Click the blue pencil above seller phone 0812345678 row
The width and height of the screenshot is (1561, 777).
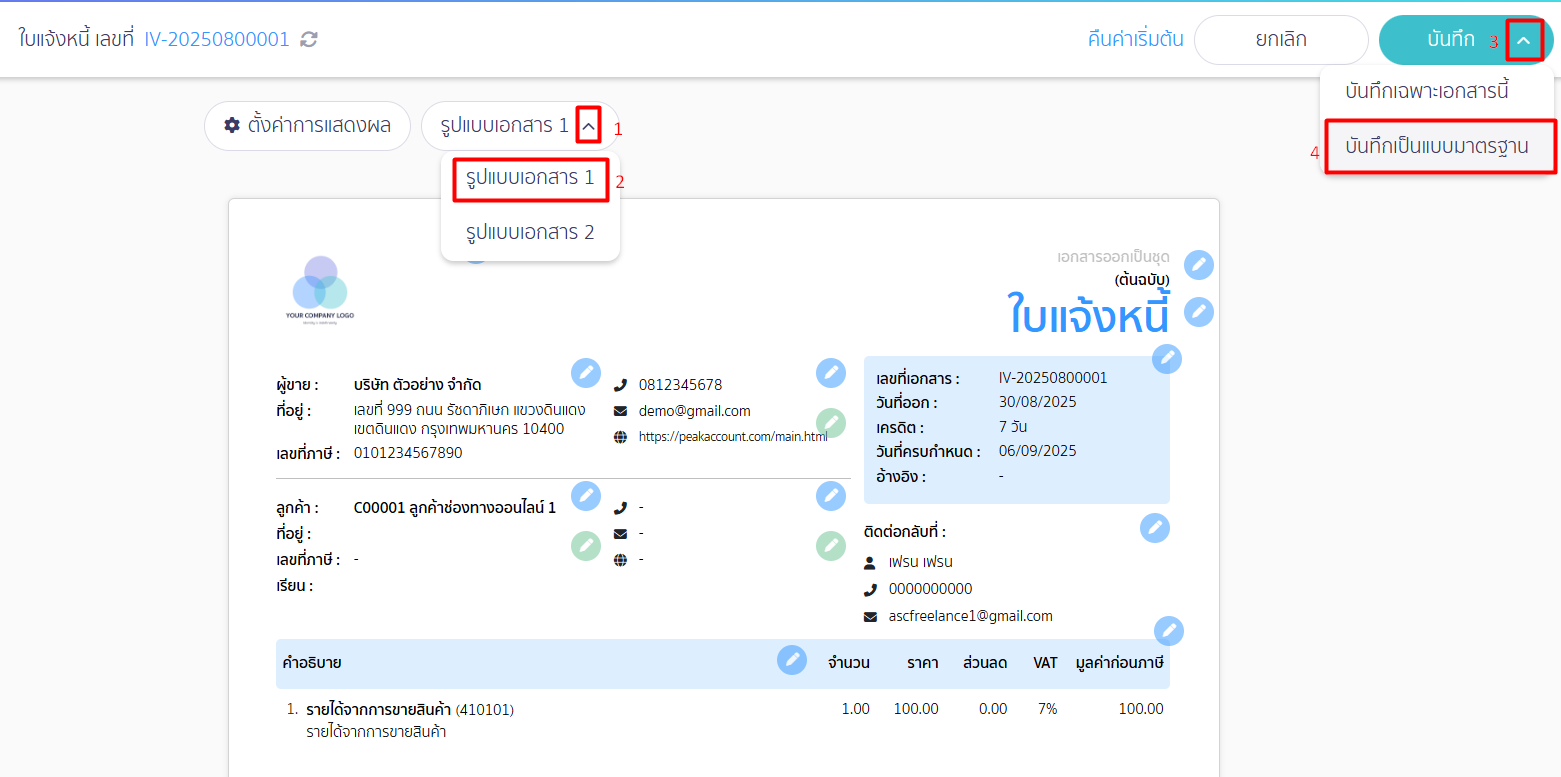coord(831,373)
